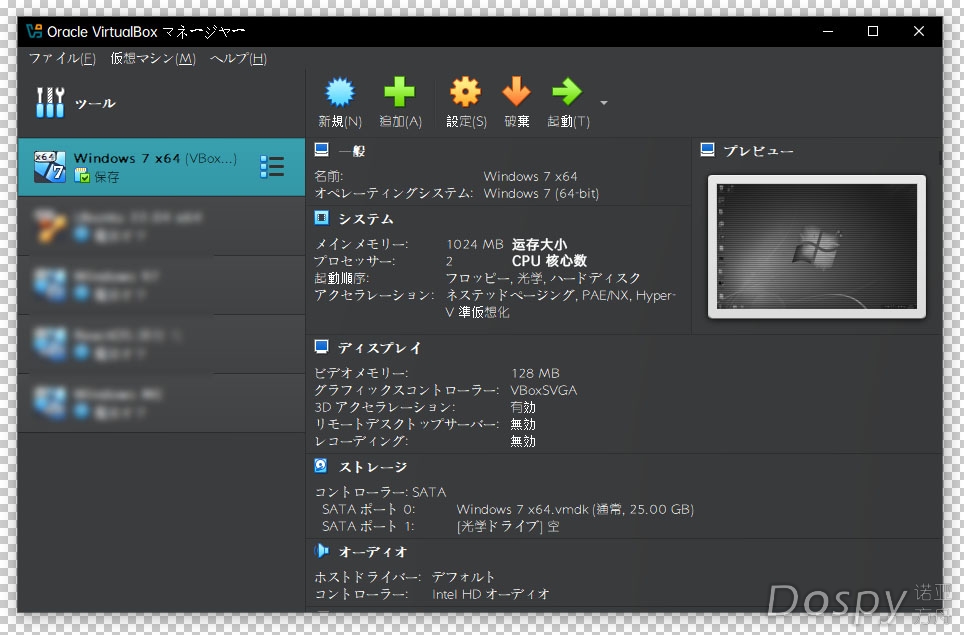Click the 一般 monitor icon

(x=322, y=149)
